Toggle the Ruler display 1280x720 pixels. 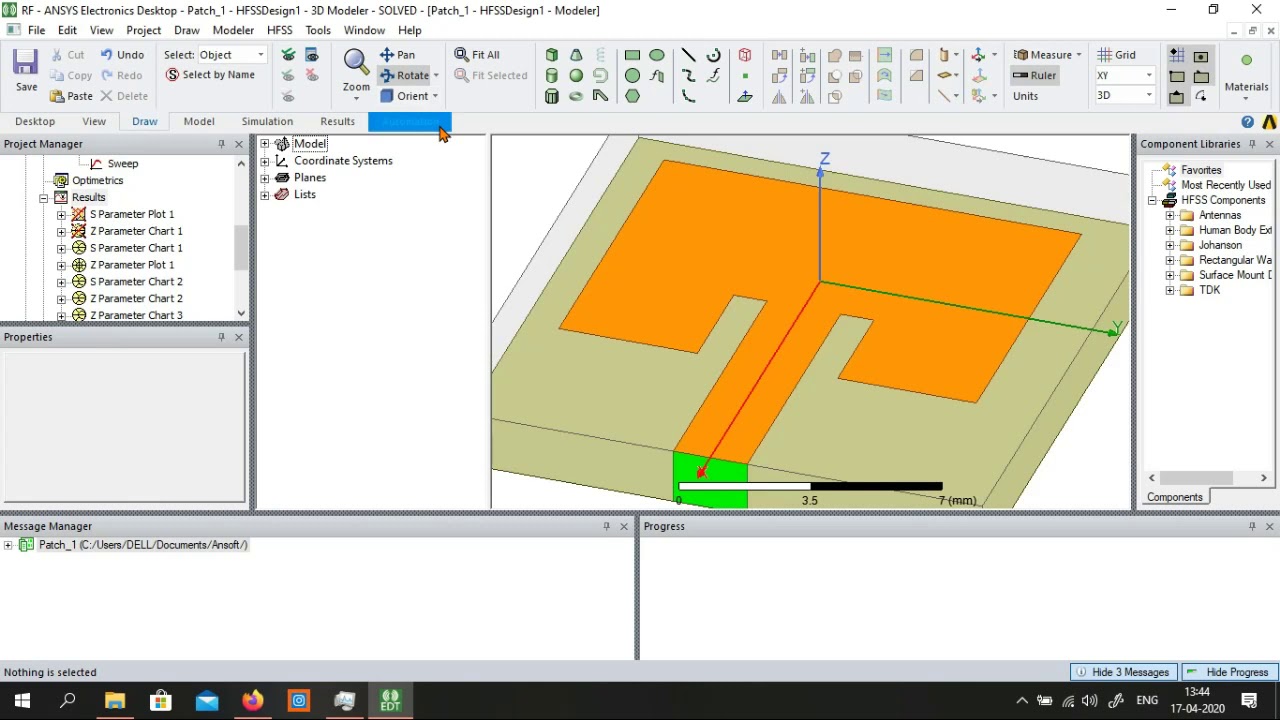1034,75
